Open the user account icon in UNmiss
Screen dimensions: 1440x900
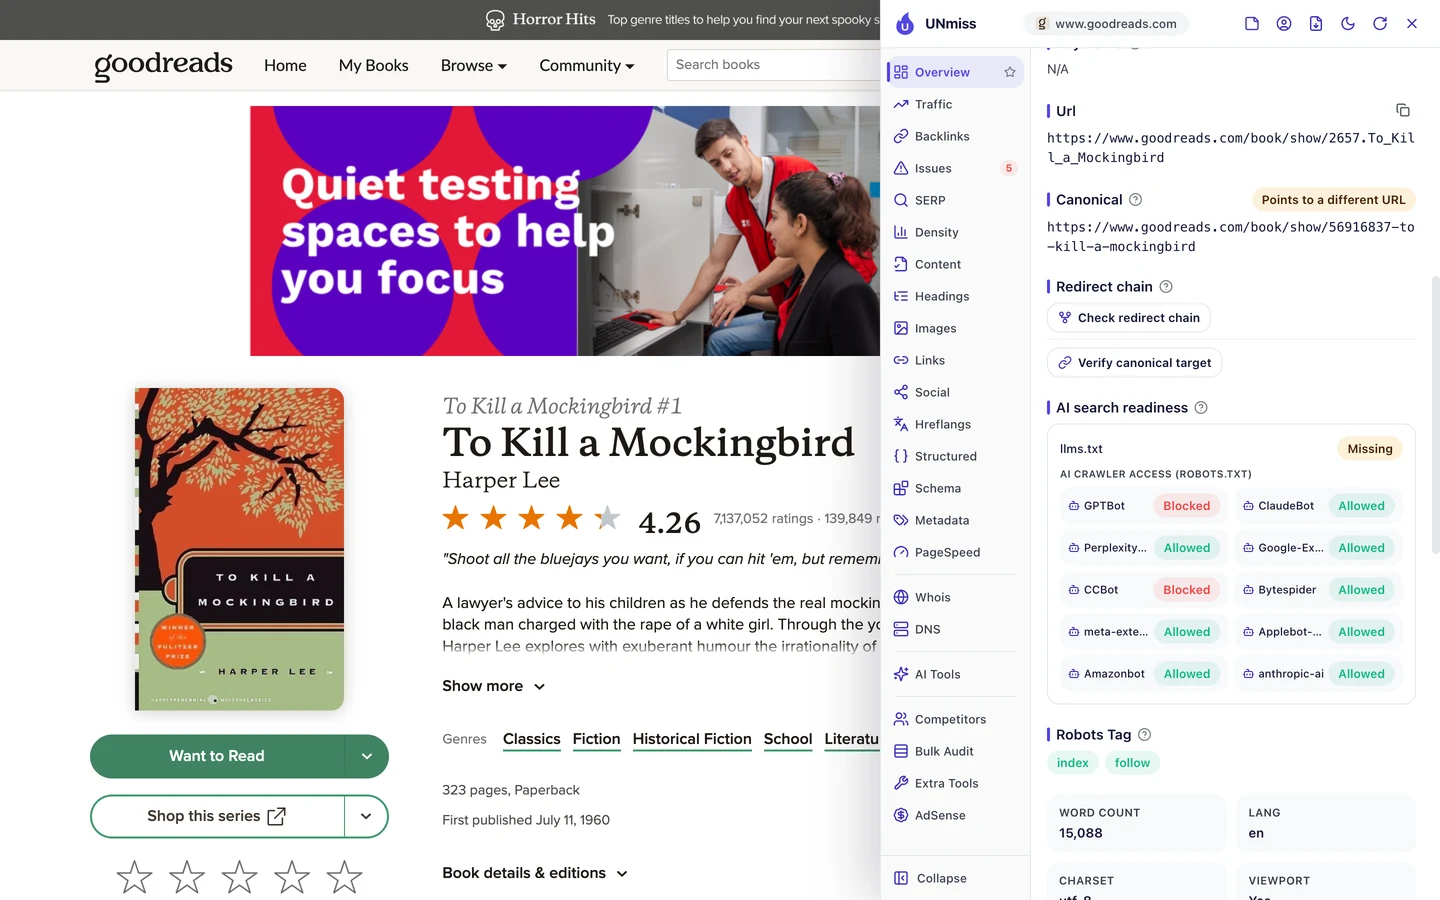click(x=1284, y=24)
